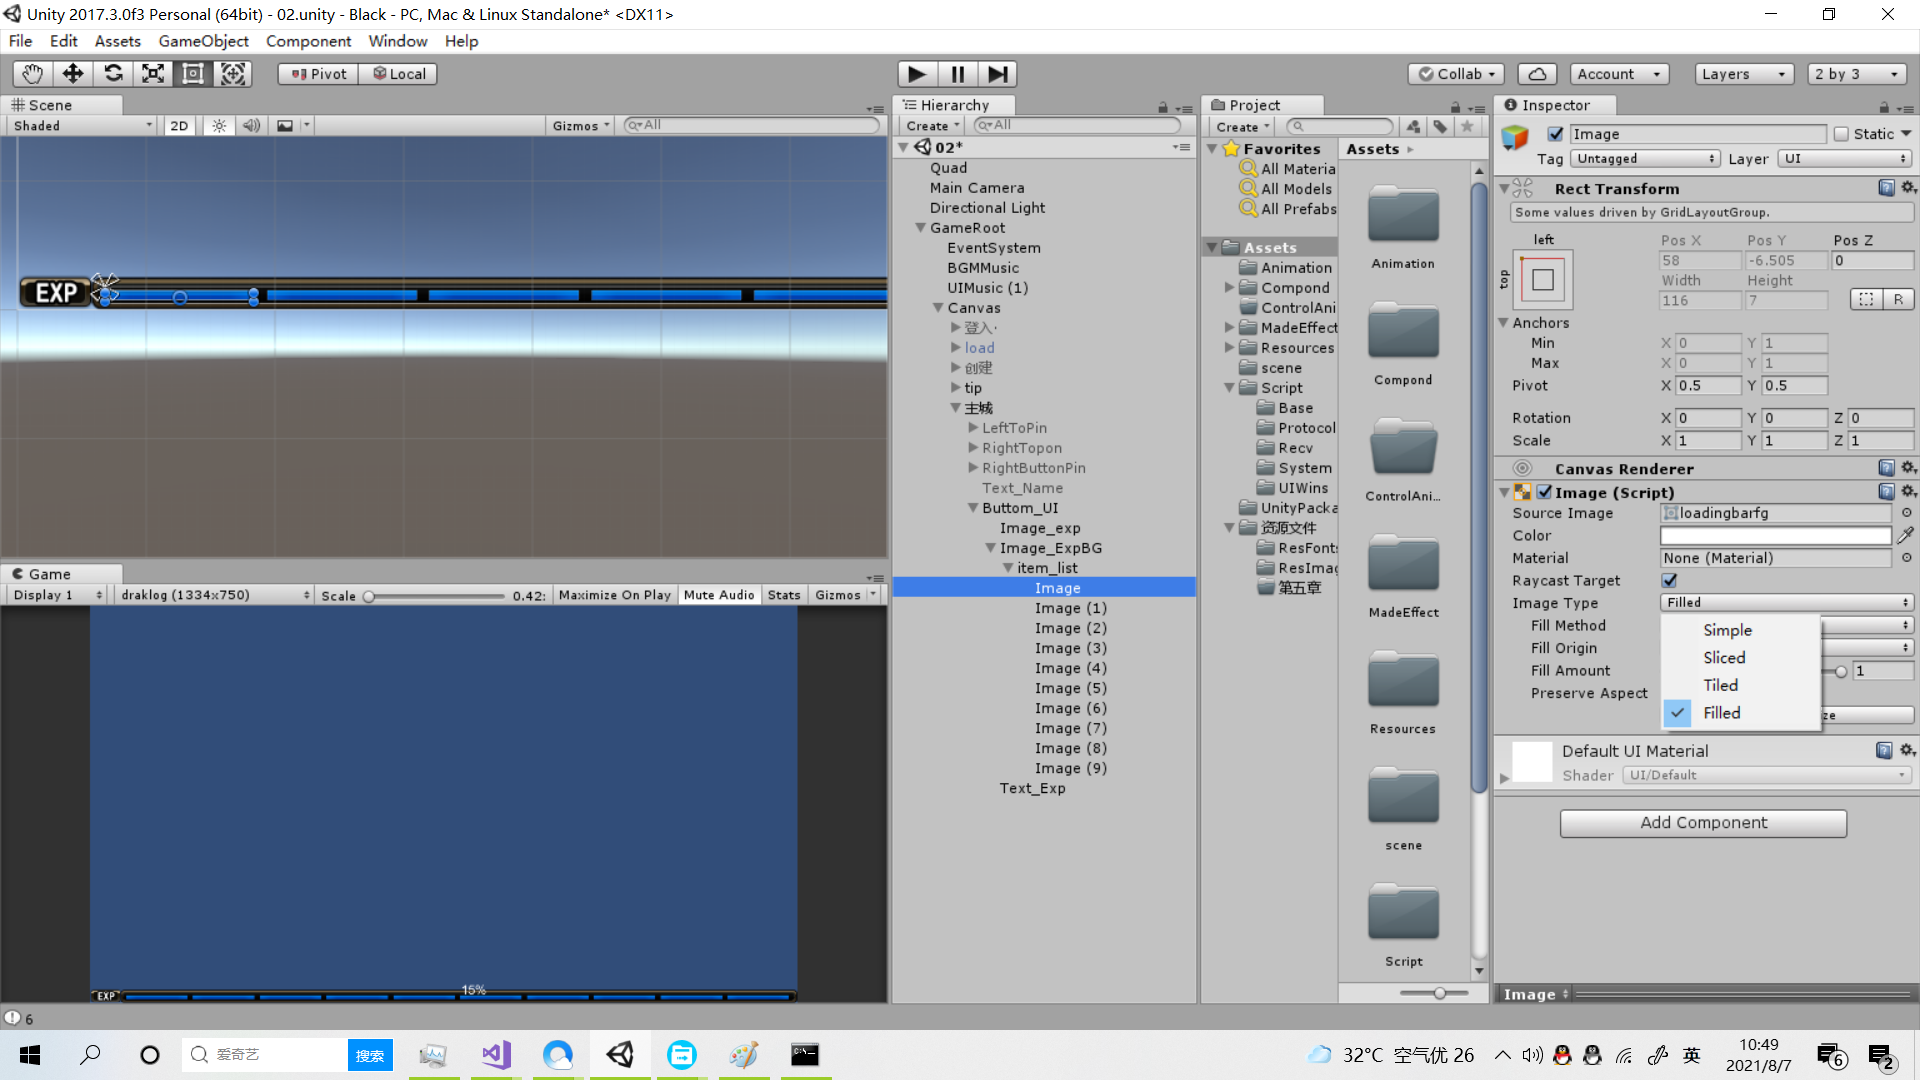Enable 2D mode in the Scene view
This screenshot has width=1920, height=1080.
(178, 125)
